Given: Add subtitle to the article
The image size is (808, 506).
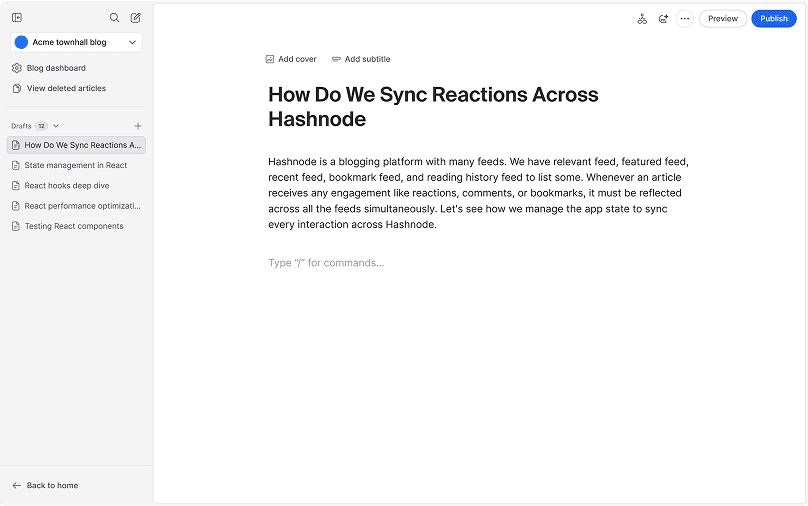Looking at the screenshot, I should click(361, 59).
